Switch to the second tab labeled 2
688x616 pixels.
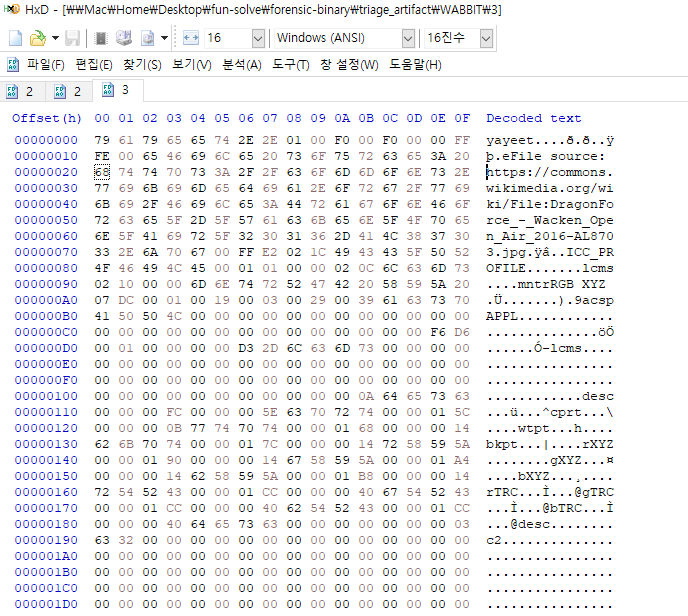click(68, 91)
